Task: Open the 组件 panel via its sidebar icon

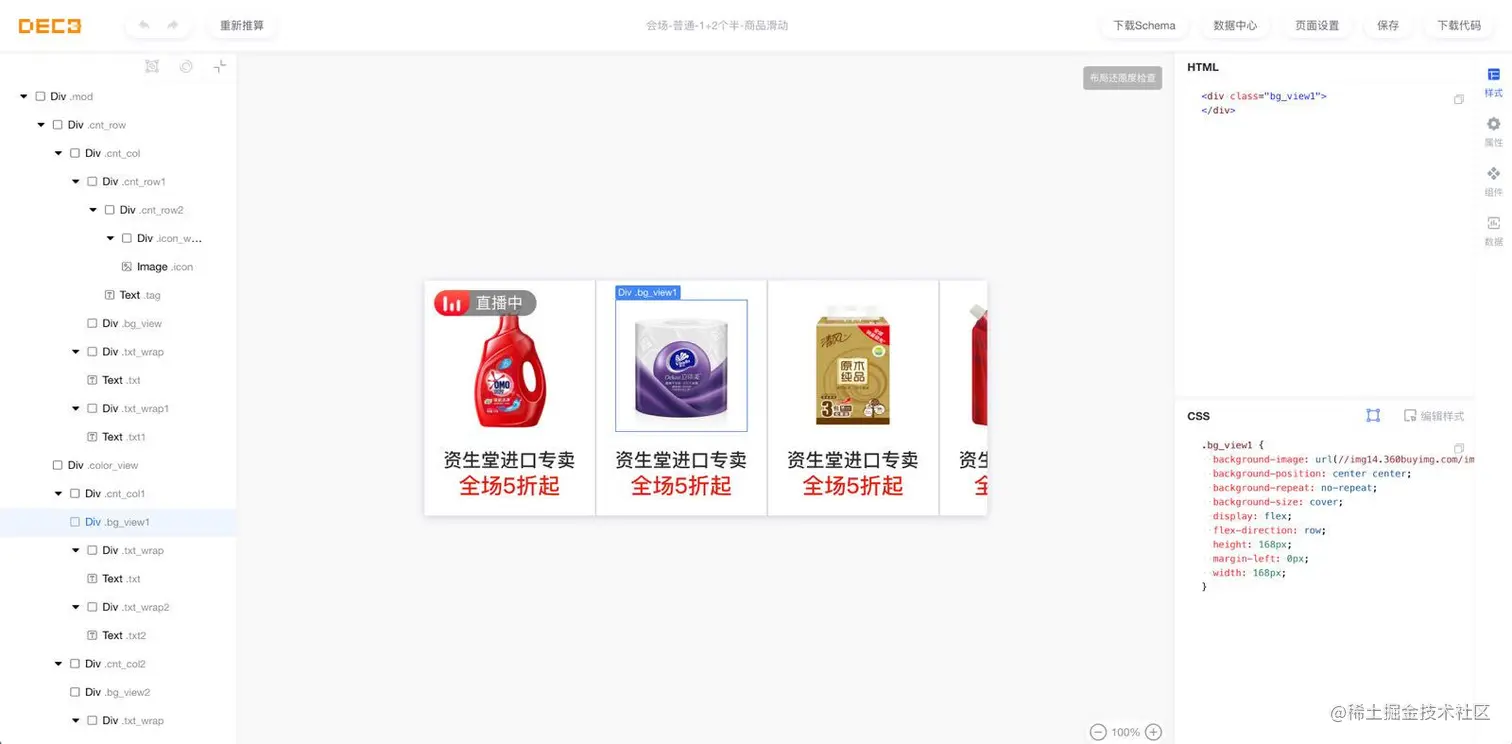Action: click(1493, 173)
